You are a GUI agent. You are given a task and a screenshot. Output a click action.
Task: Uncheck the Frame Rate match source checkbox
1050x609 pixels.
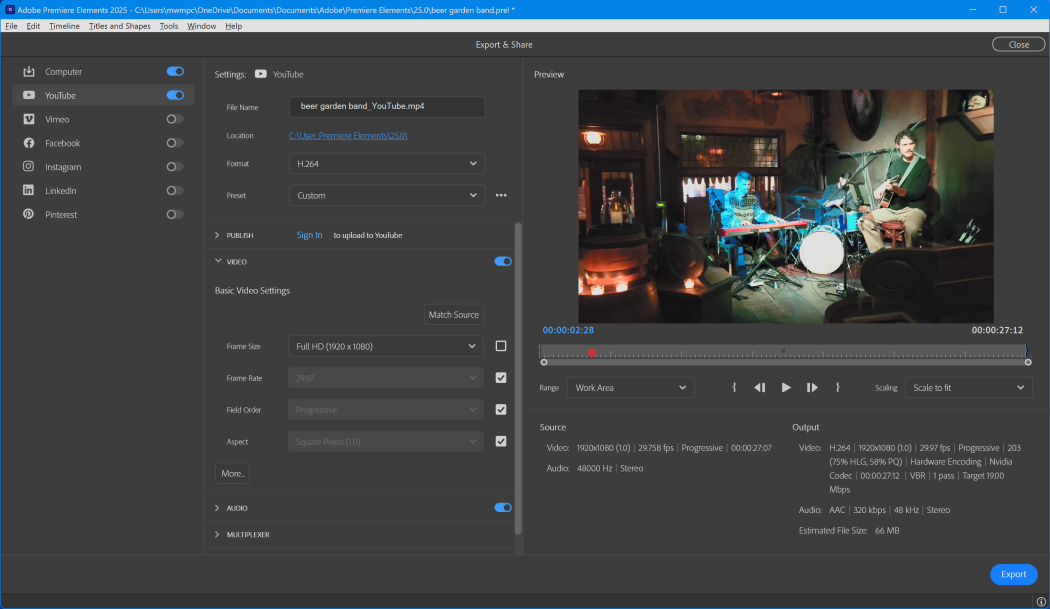coord(501,378)
